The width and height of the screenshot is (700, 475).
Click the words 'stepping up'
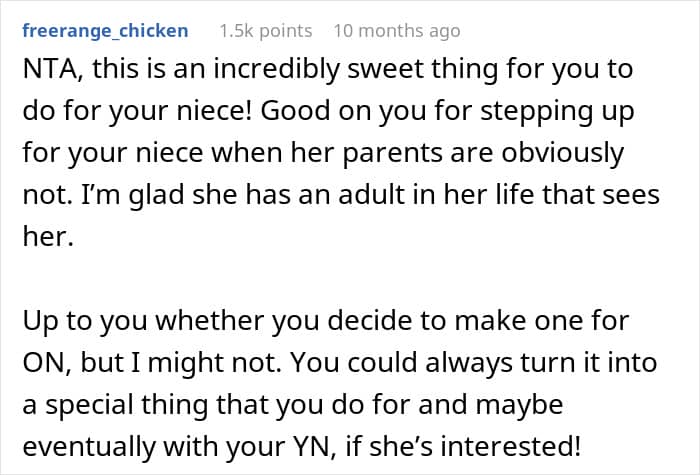click(x=557, y=111)
